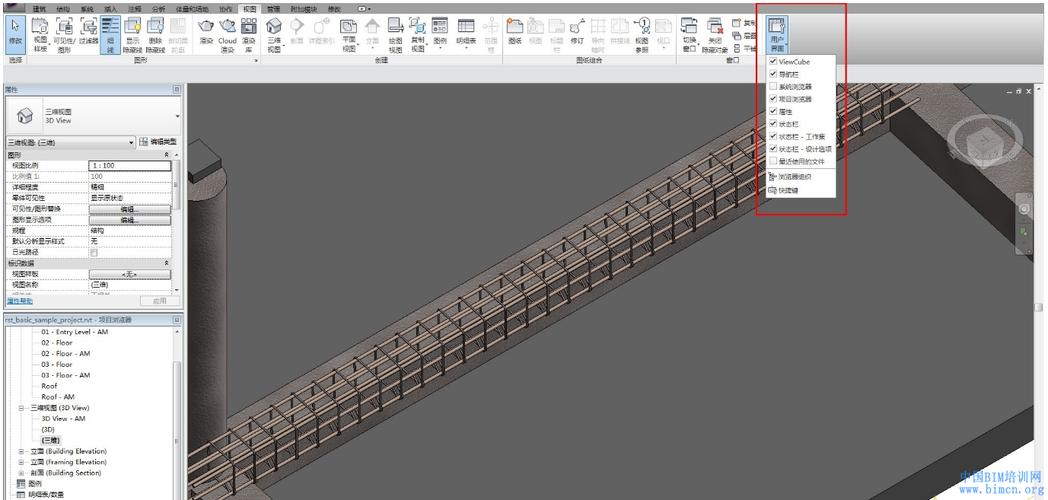The height and width of the screenshot is (500, 1048).
Task: Select 浏览器组织 (Browser Organization) menu entry
Action: [x=801, y=177]
